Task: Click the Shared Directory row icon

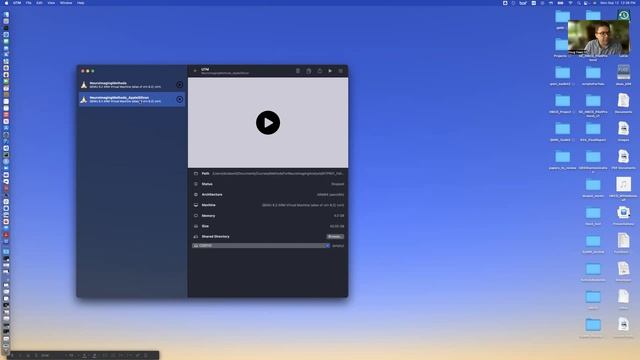Action: (x=196, y=236)
